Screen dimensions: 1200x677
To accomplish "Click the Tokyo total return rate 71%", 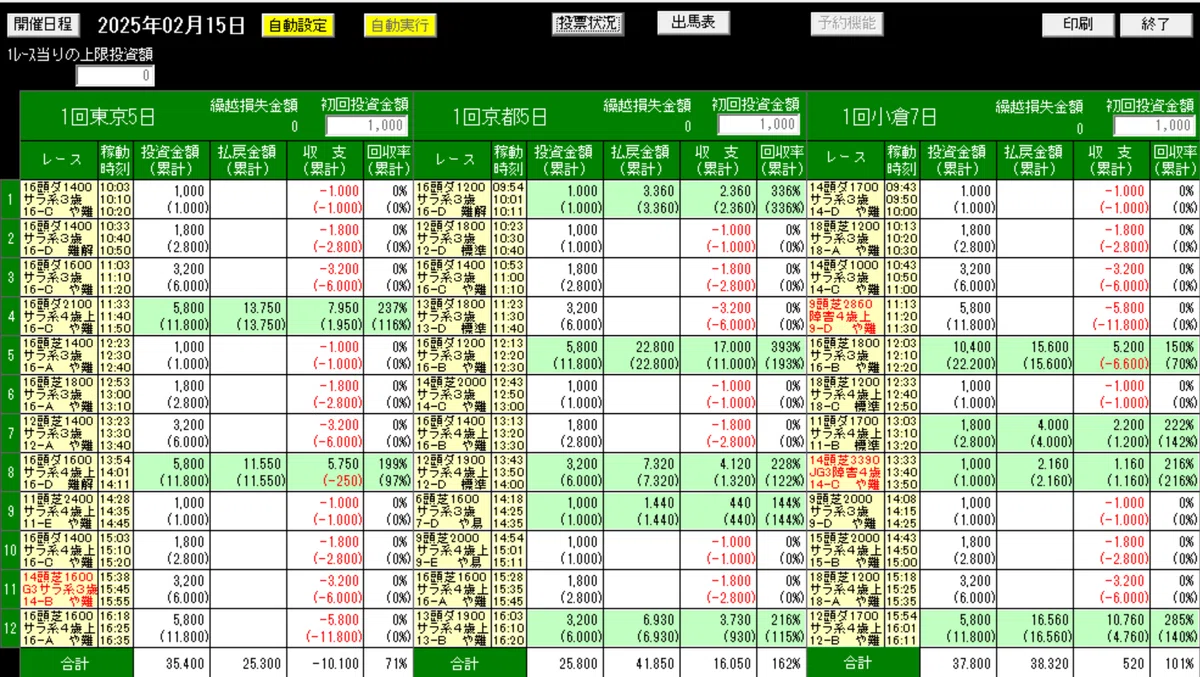I will point(397,663).
